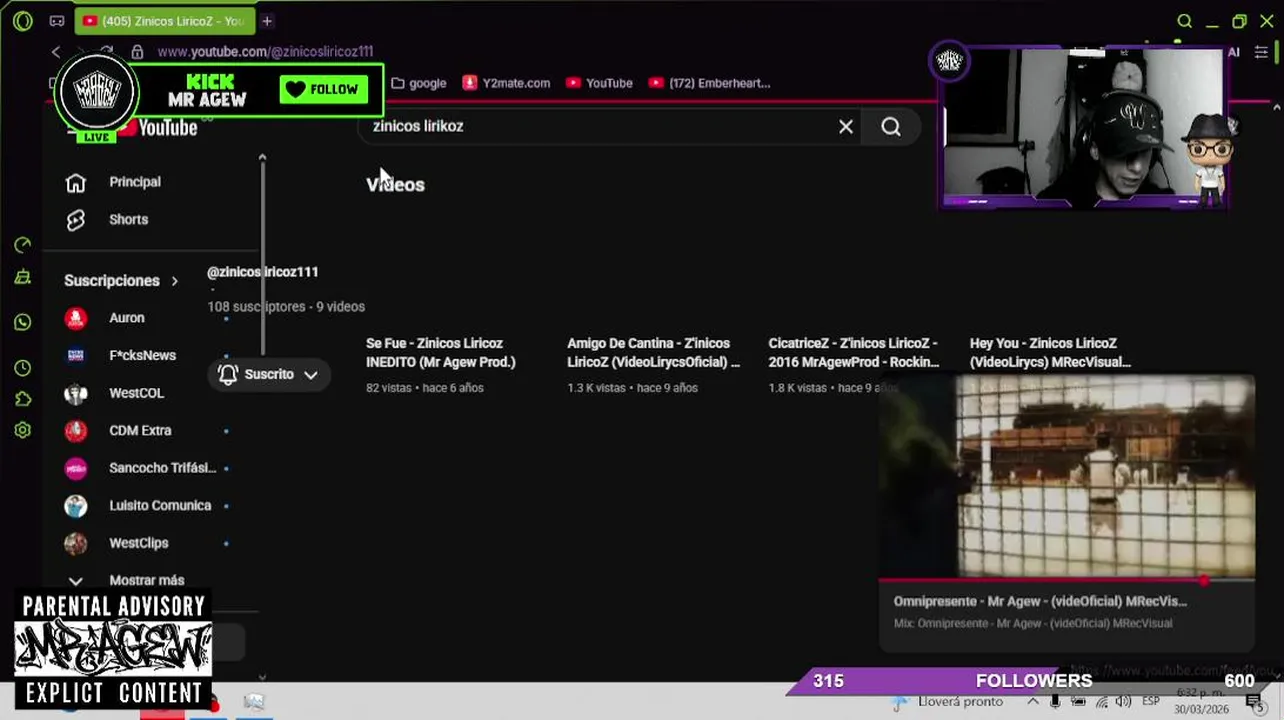Click the sidebar scrollbar up arrow

pyautogui.click(x=262, y=158)
